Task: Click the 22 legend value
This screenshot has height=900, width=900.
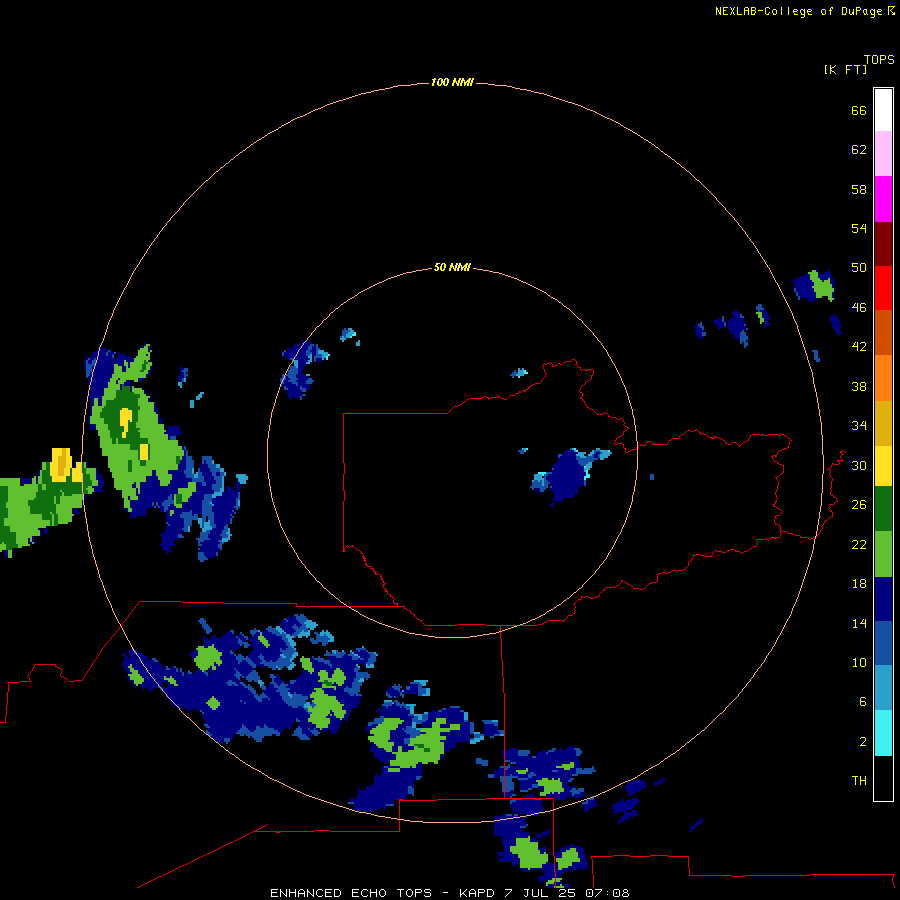Action: 859,544
